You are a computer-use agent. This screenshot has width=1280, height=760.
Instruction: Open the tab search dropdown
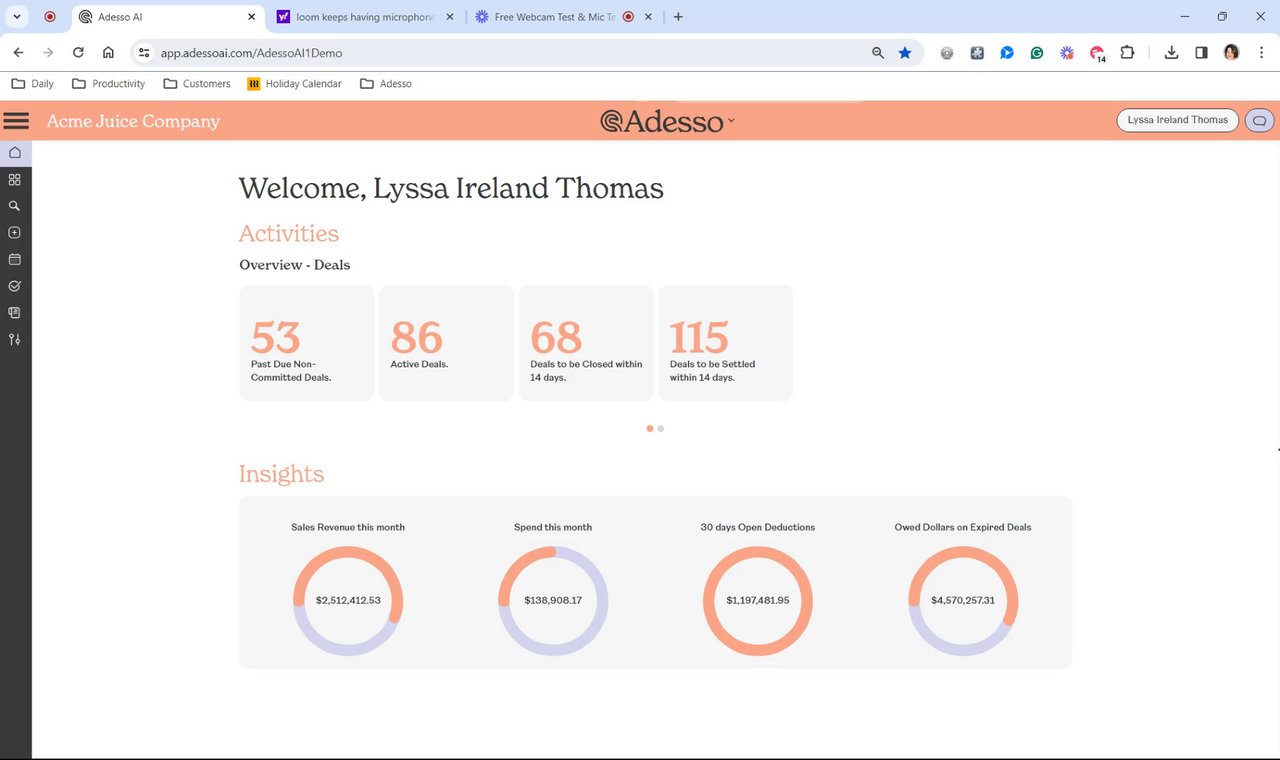(x=17, y=17)
